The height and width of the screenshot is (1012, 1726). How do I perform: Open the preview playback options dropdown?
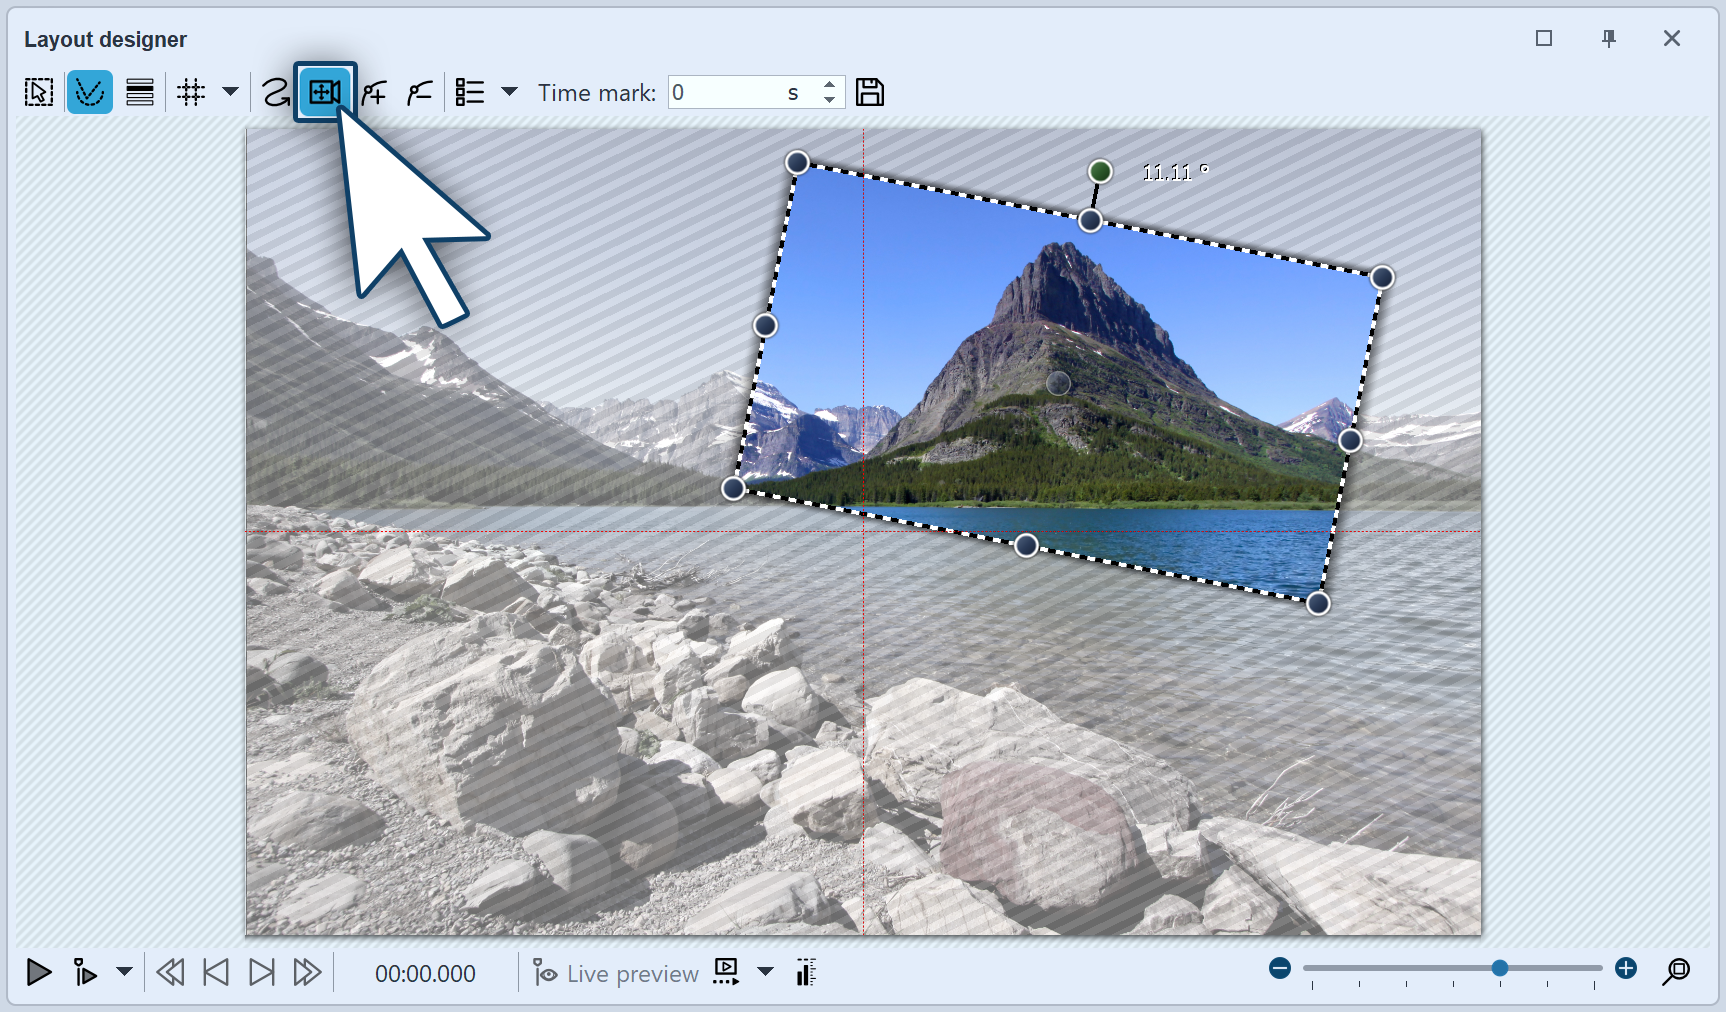766,971
